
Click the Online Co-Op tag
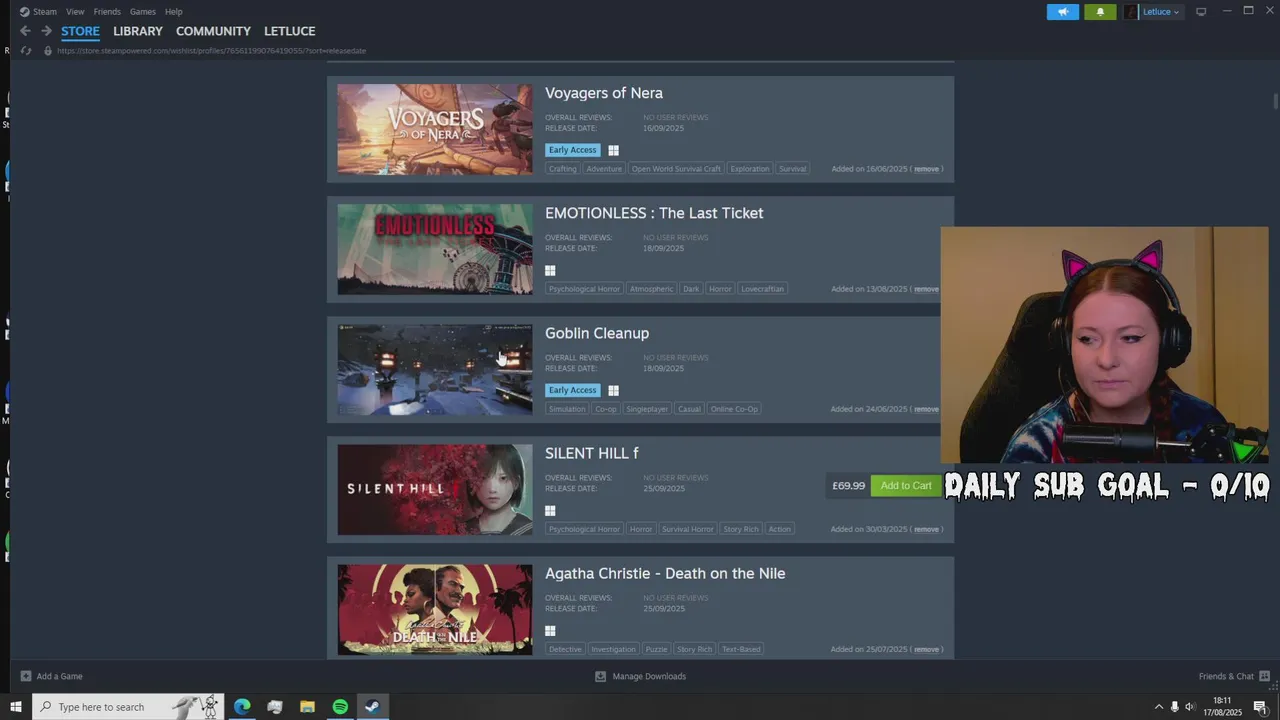tap(734, 409)
